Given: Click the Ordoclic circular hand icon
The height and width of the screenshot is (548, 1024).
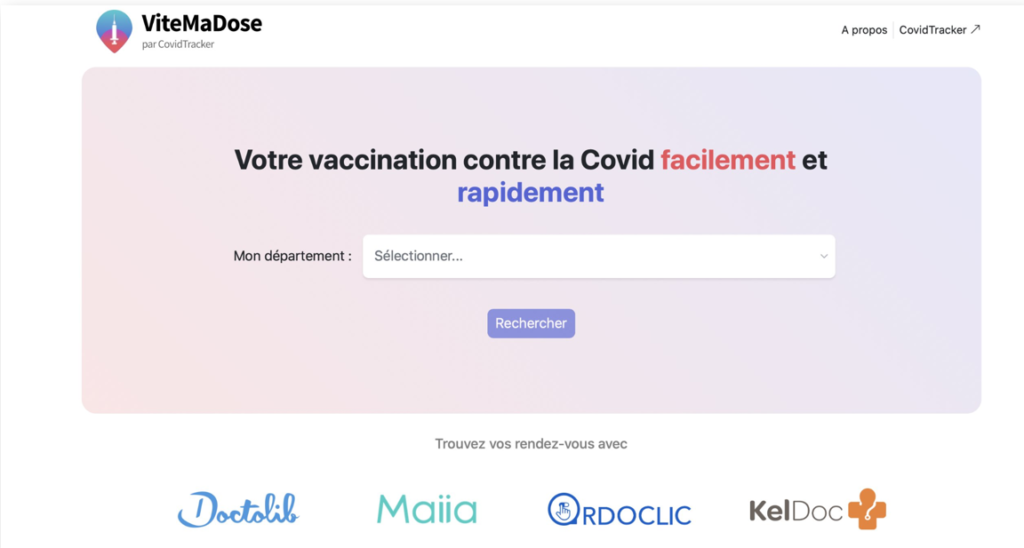Looking at the screenshot, I should tap(564, 509).
